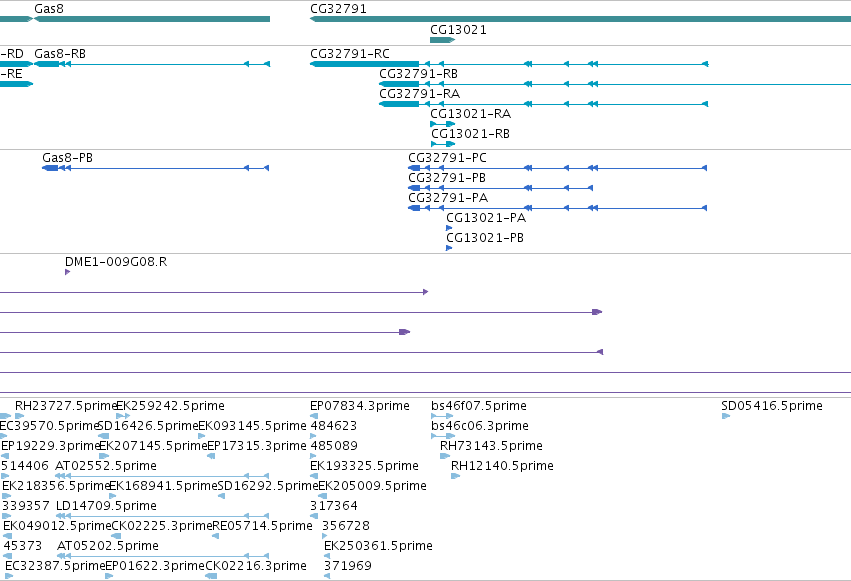Select the EK093145.5prime EST label
Screen dimensions: 851x581
click(x=252, y=426)
